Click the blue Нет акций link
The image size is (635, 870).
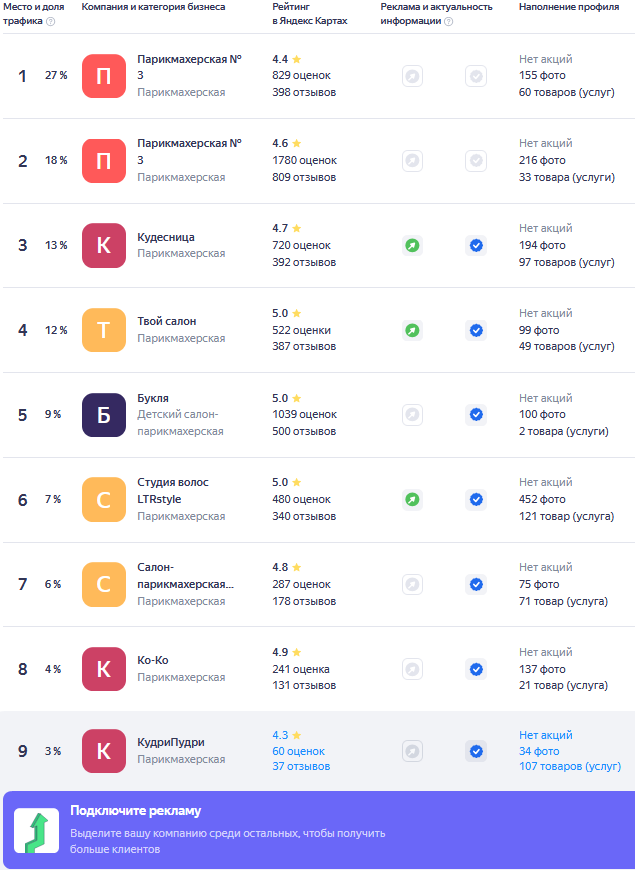click(x=546, y=735)
